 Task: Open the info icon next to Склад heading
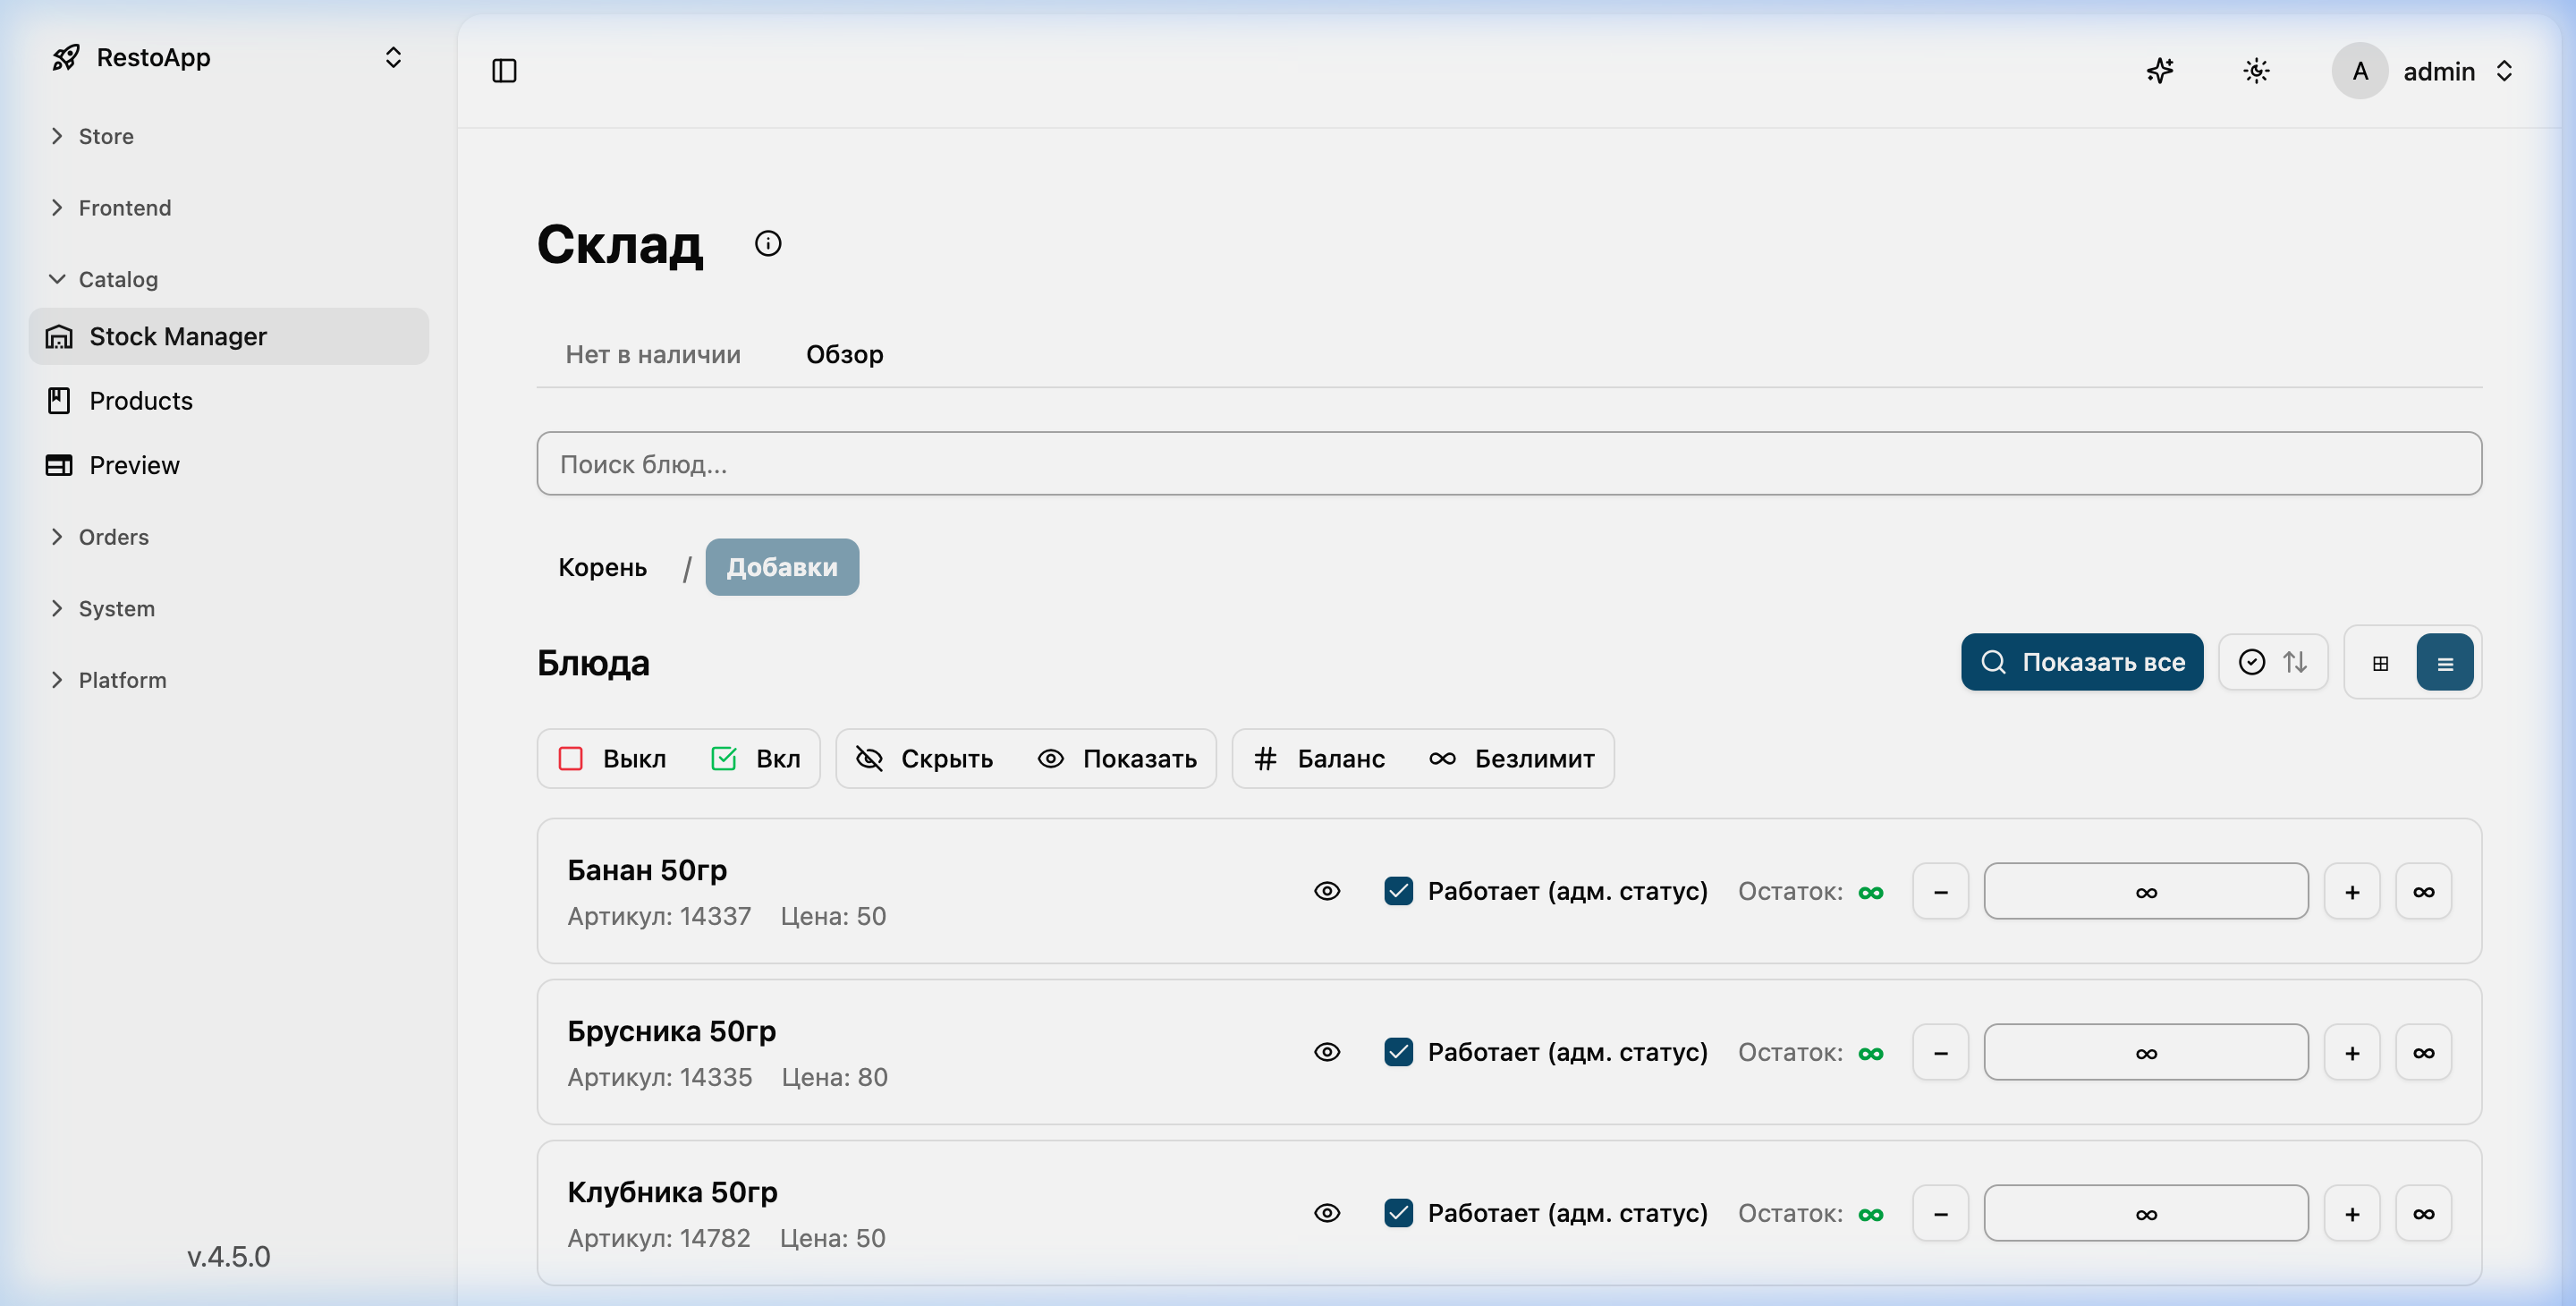tap(767, 243)
